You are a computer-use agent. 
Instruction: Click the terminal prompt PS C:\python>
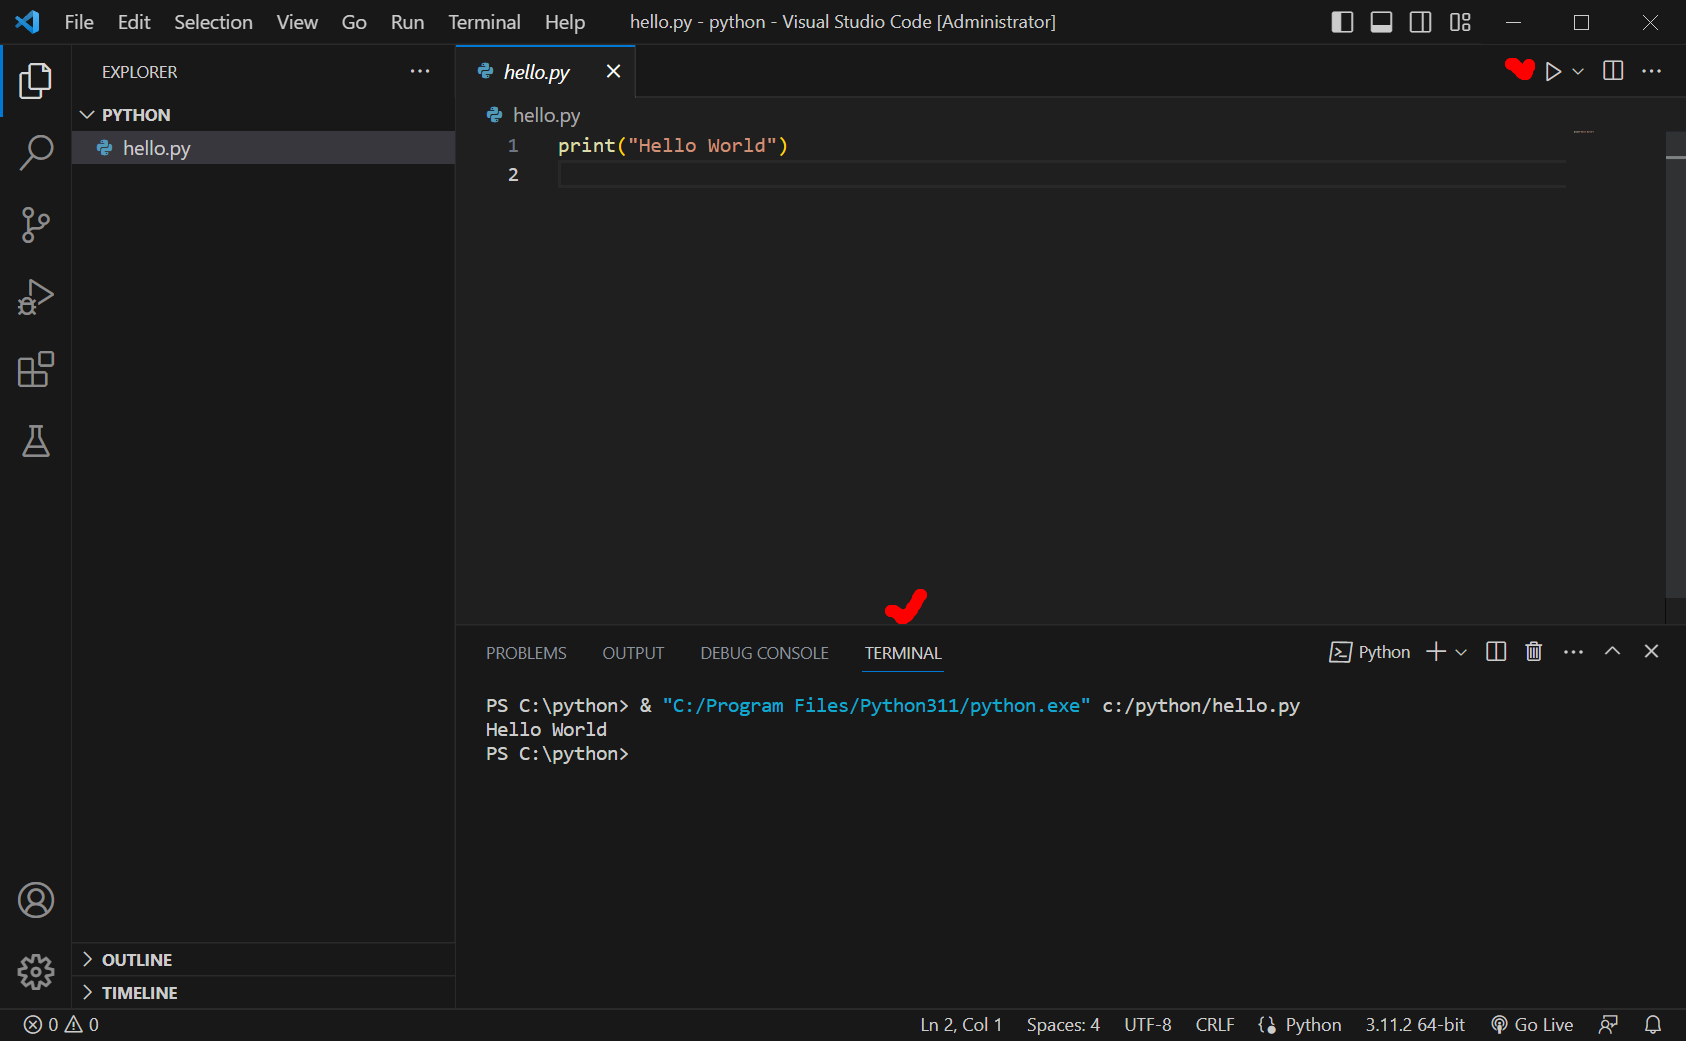557,754
